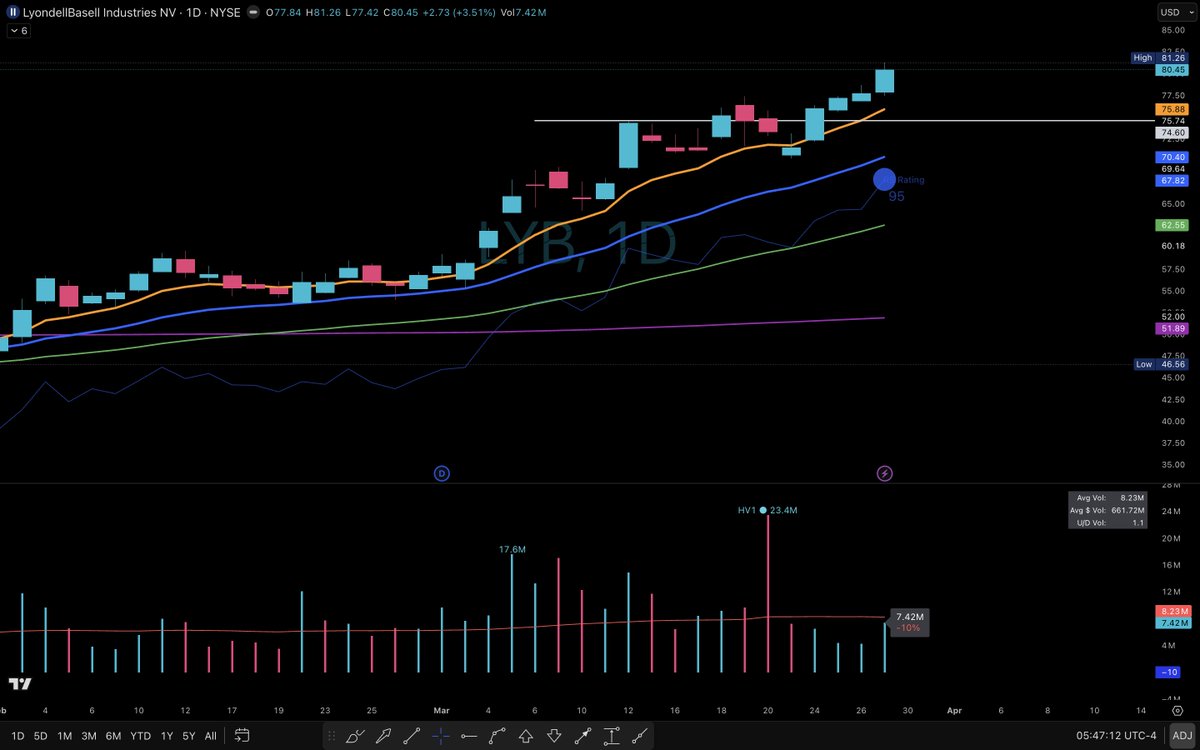The image size is (1200, 750).
Task: Click the market status icon beside NYSE
Action: pyautogui.click(x=253, y=13)
